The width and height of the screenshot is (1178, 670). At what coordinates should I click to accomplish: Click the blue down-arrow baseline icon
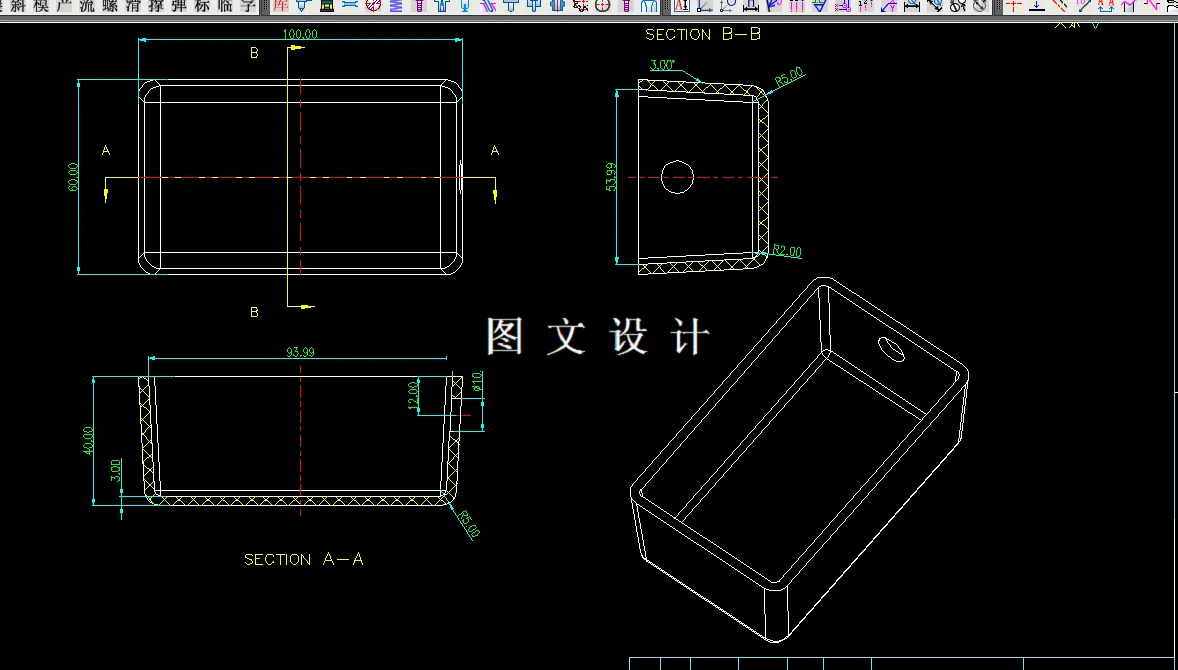[1037, 5]
